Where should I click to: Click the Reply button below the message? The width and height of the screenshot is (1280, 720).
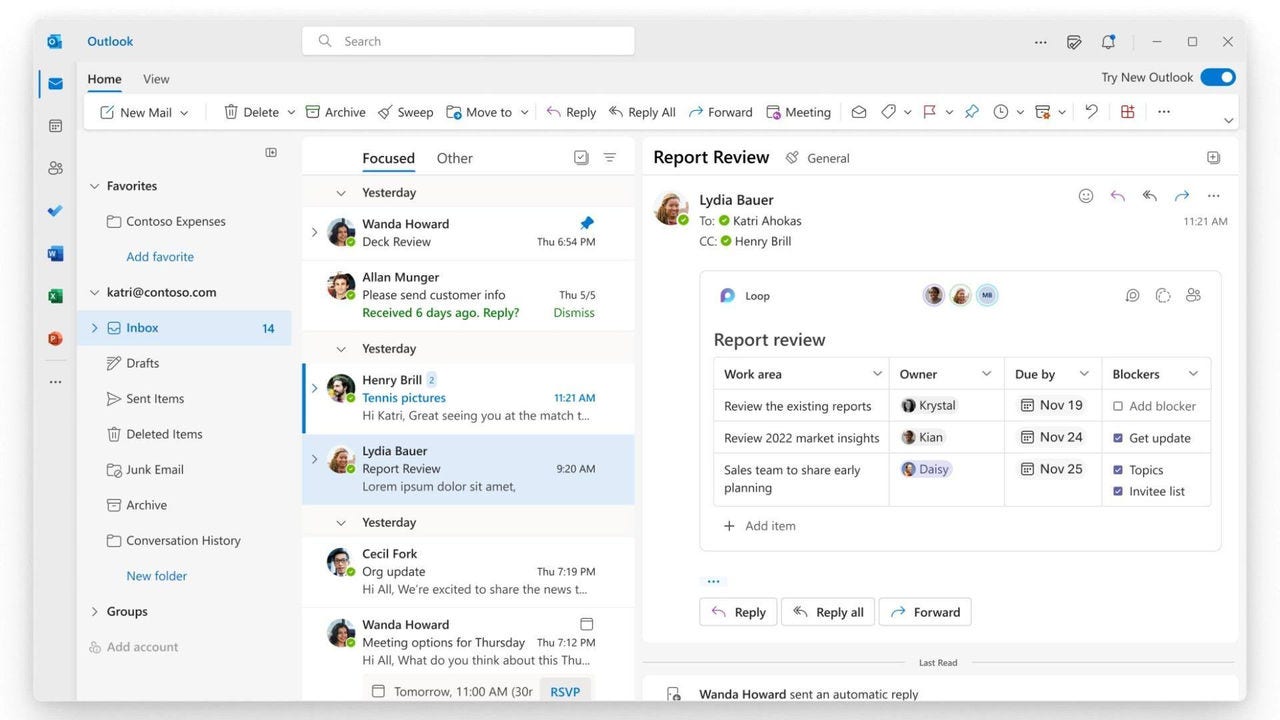point(738,612)
